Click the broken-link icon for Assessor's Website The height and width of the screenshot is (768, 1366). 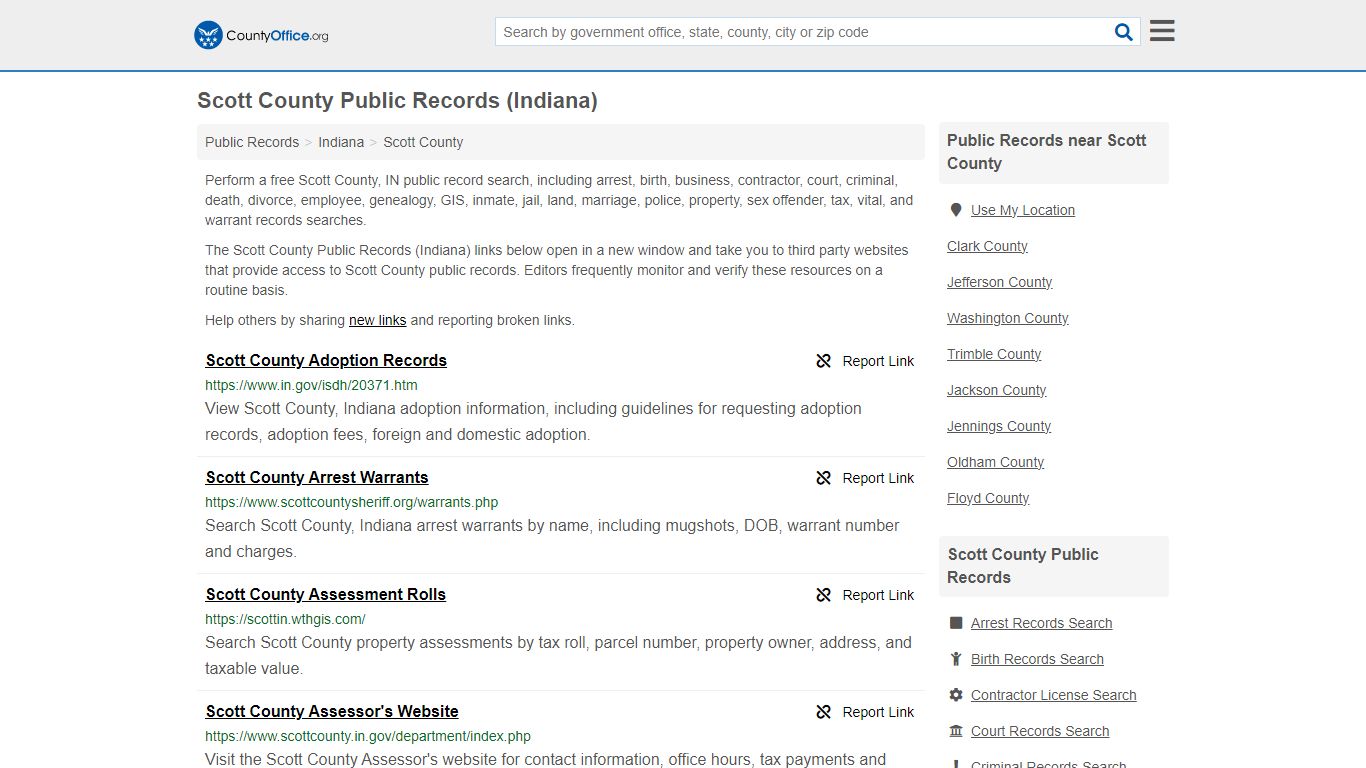tap(824, 712)
